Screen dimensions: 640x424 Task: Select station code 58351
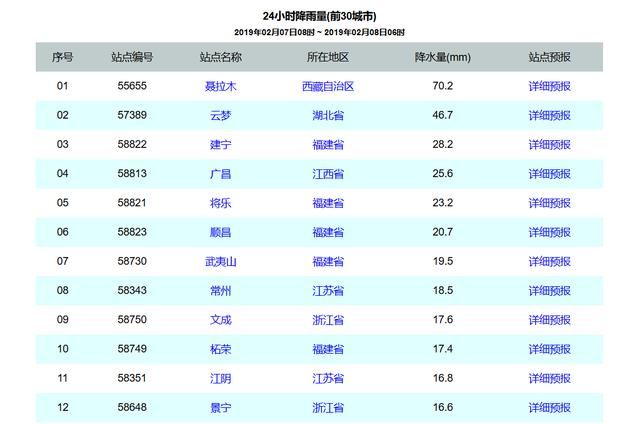click(132, 378)
